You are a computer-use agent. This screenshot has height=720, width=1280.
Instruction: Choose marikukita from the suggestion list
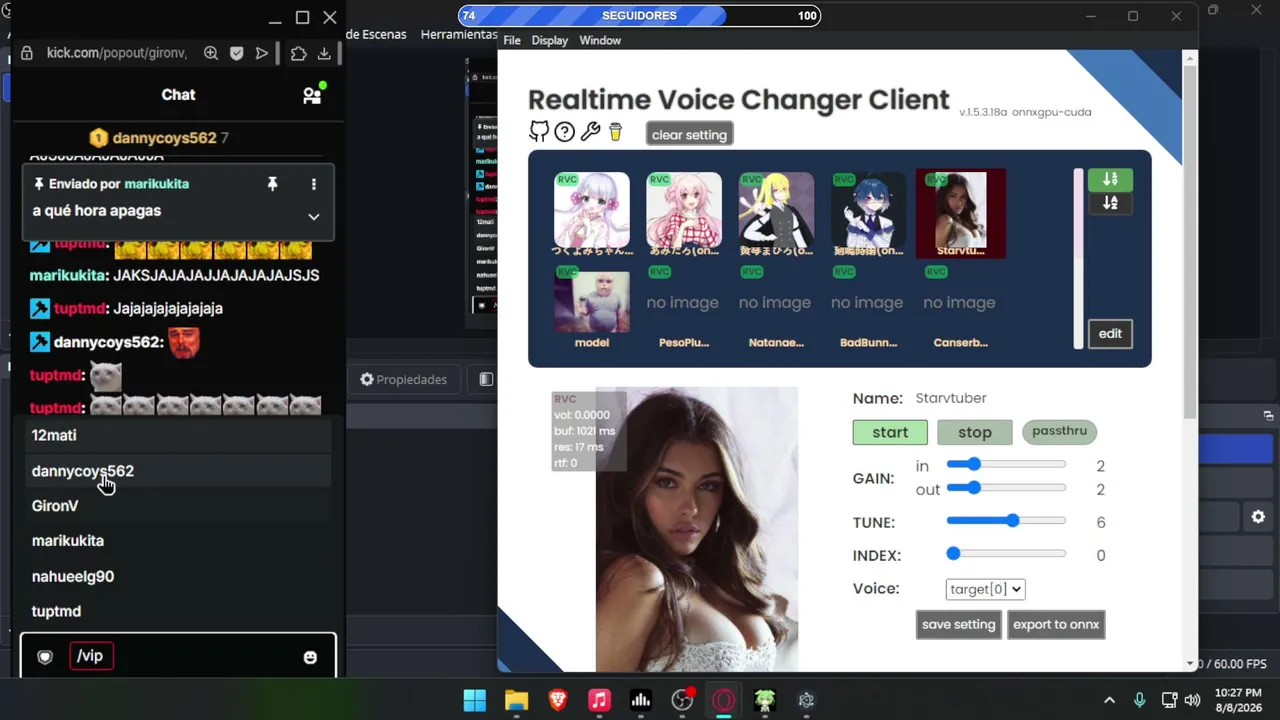[176, 541]
